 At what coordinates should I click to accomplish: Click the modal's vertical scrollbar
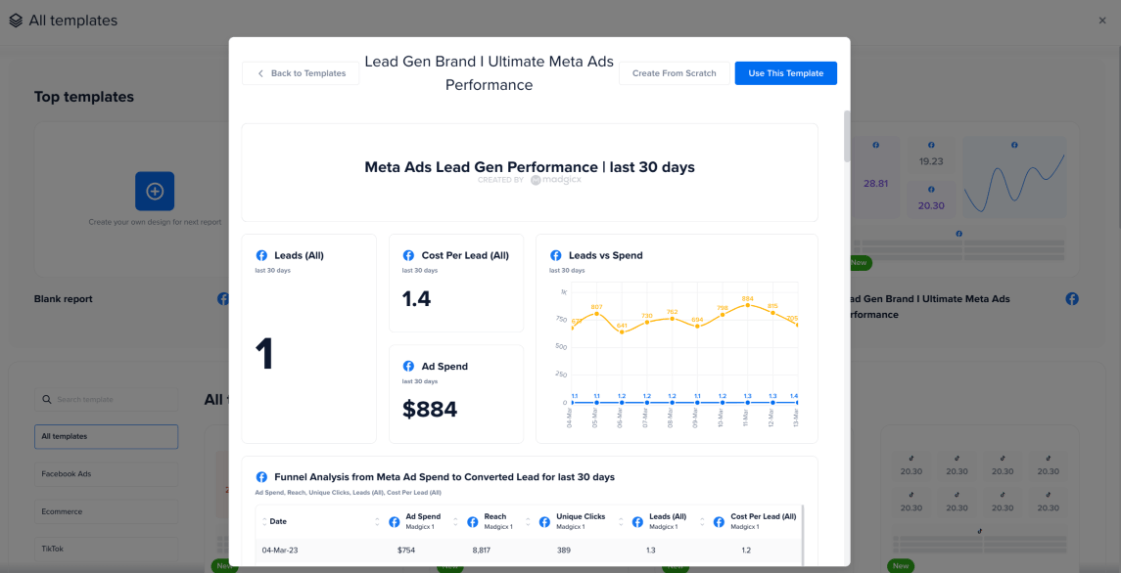(x=847, y=136)
